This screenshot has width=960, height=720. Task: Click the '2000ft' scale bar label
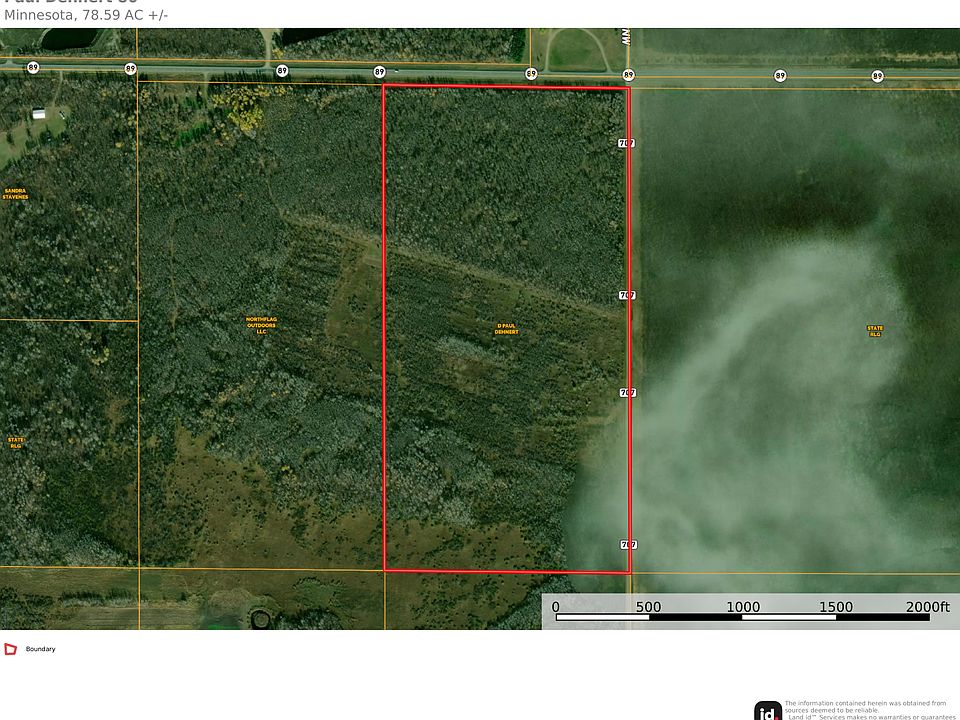(x=928, y=607)
